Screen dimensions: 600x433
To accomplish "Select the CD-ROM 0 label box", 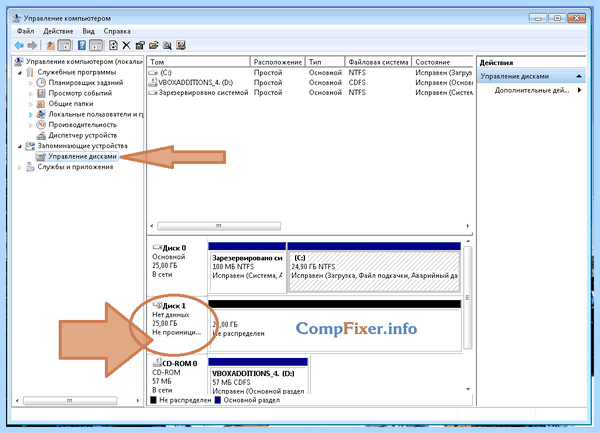I will pyautogui.click(x=177, y=376).
